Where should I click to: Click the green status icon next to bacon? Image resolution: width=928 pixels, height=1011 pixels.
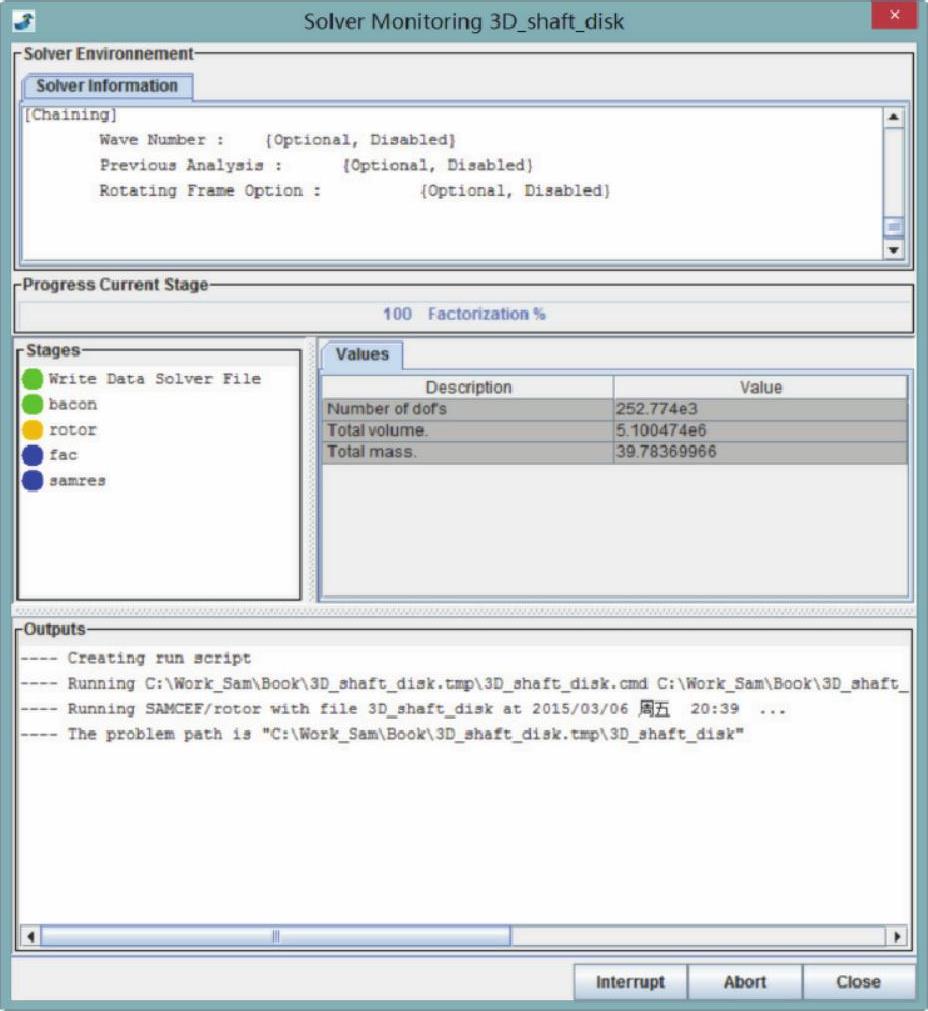32,405
